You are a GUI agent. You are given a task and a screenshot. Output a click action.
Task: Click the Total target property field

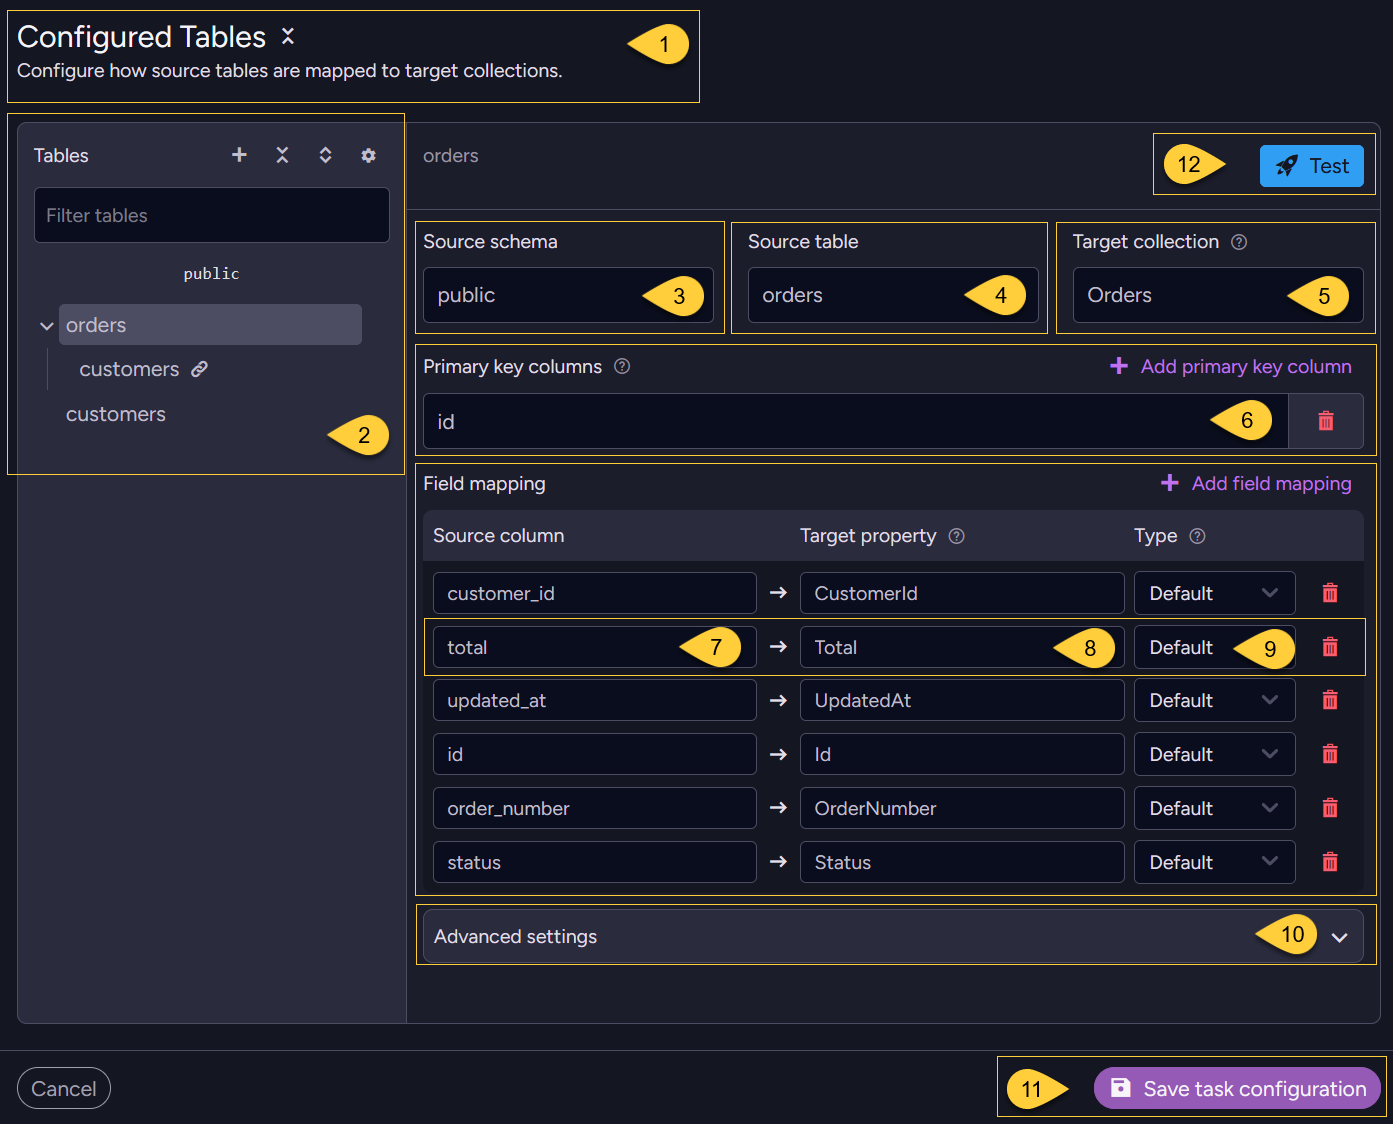[962, 647]
